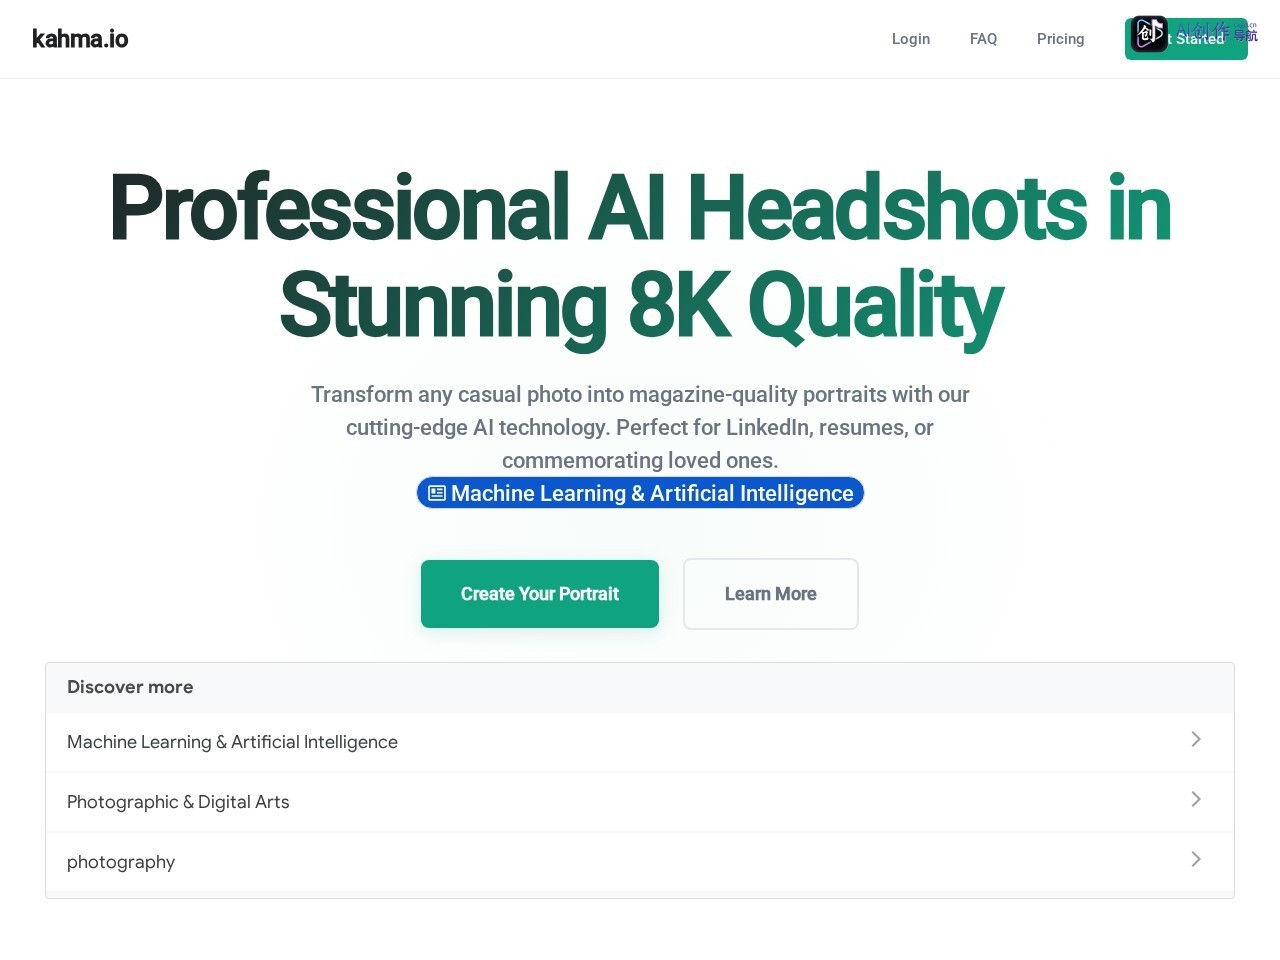Screen dimensions: 1280x960
Task: Select the blue Machine Learning & Artificial Intelligence badge
Action: pos(640,493)
